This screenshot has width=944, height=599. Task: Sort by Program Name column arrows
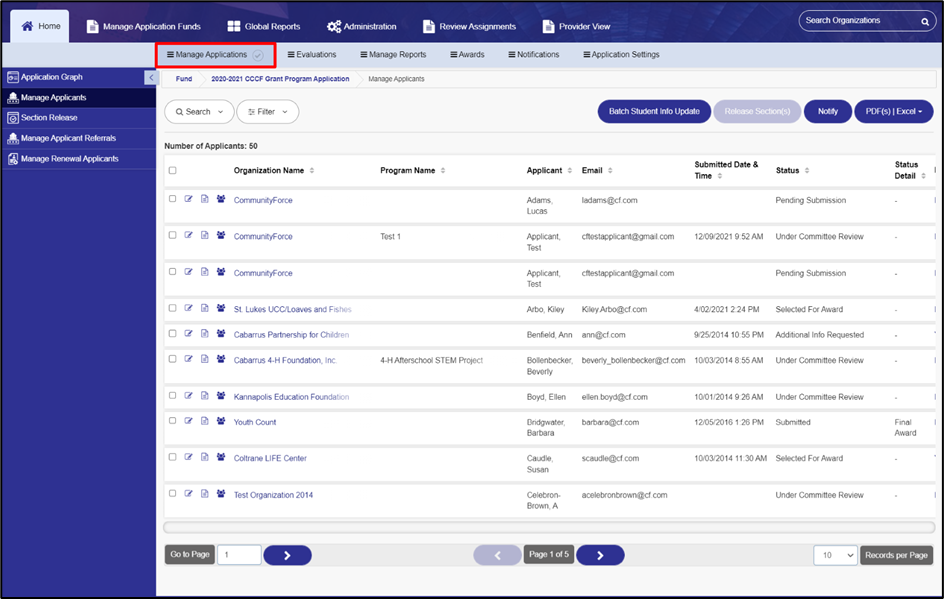[x=443, y=170]
